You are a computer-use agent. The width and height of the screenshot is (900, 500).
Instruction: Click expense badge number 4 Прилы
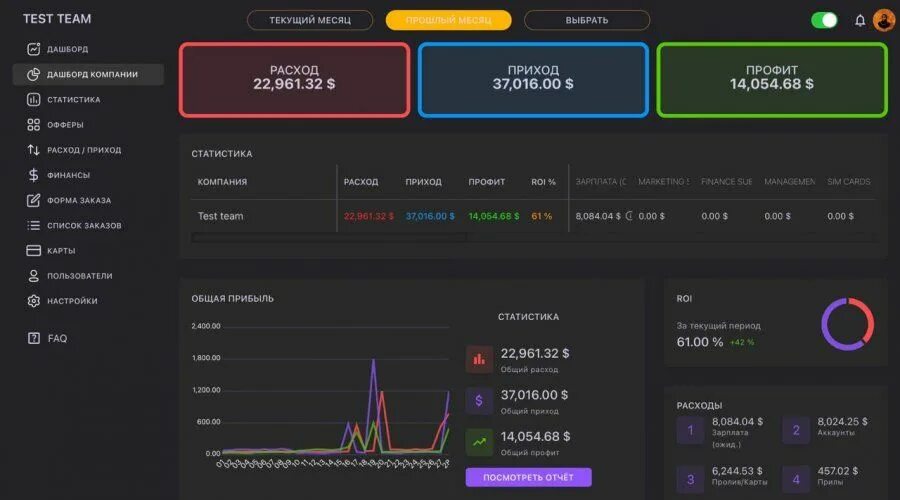click(x=796, y=479)
